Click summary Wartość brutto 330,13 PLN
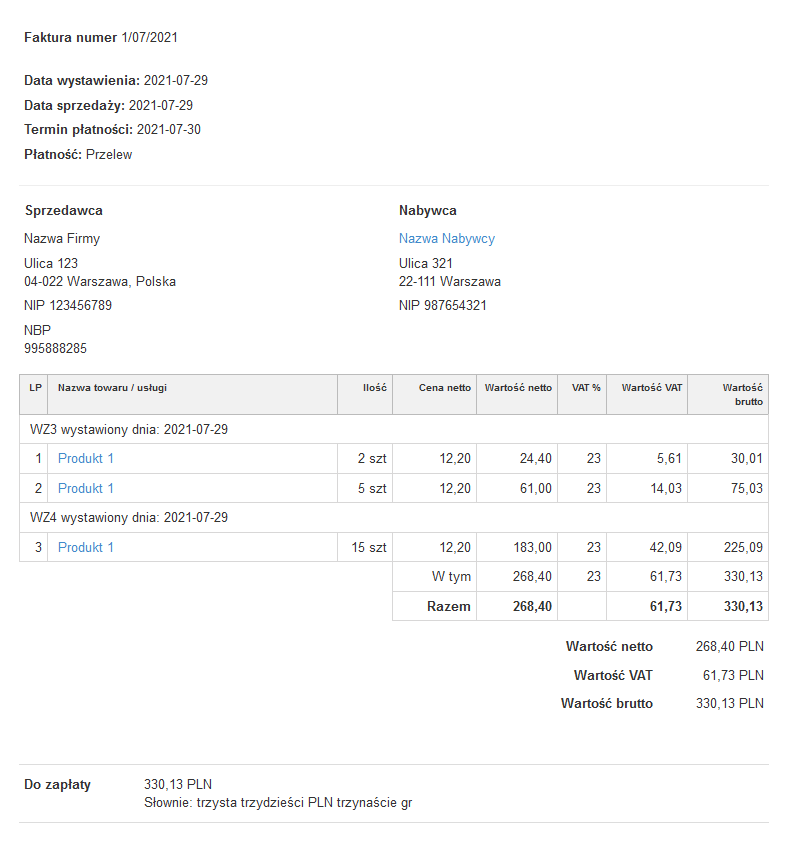Image resolution: width=793 pixels, height=863 pixels. [x=730, y=703]
